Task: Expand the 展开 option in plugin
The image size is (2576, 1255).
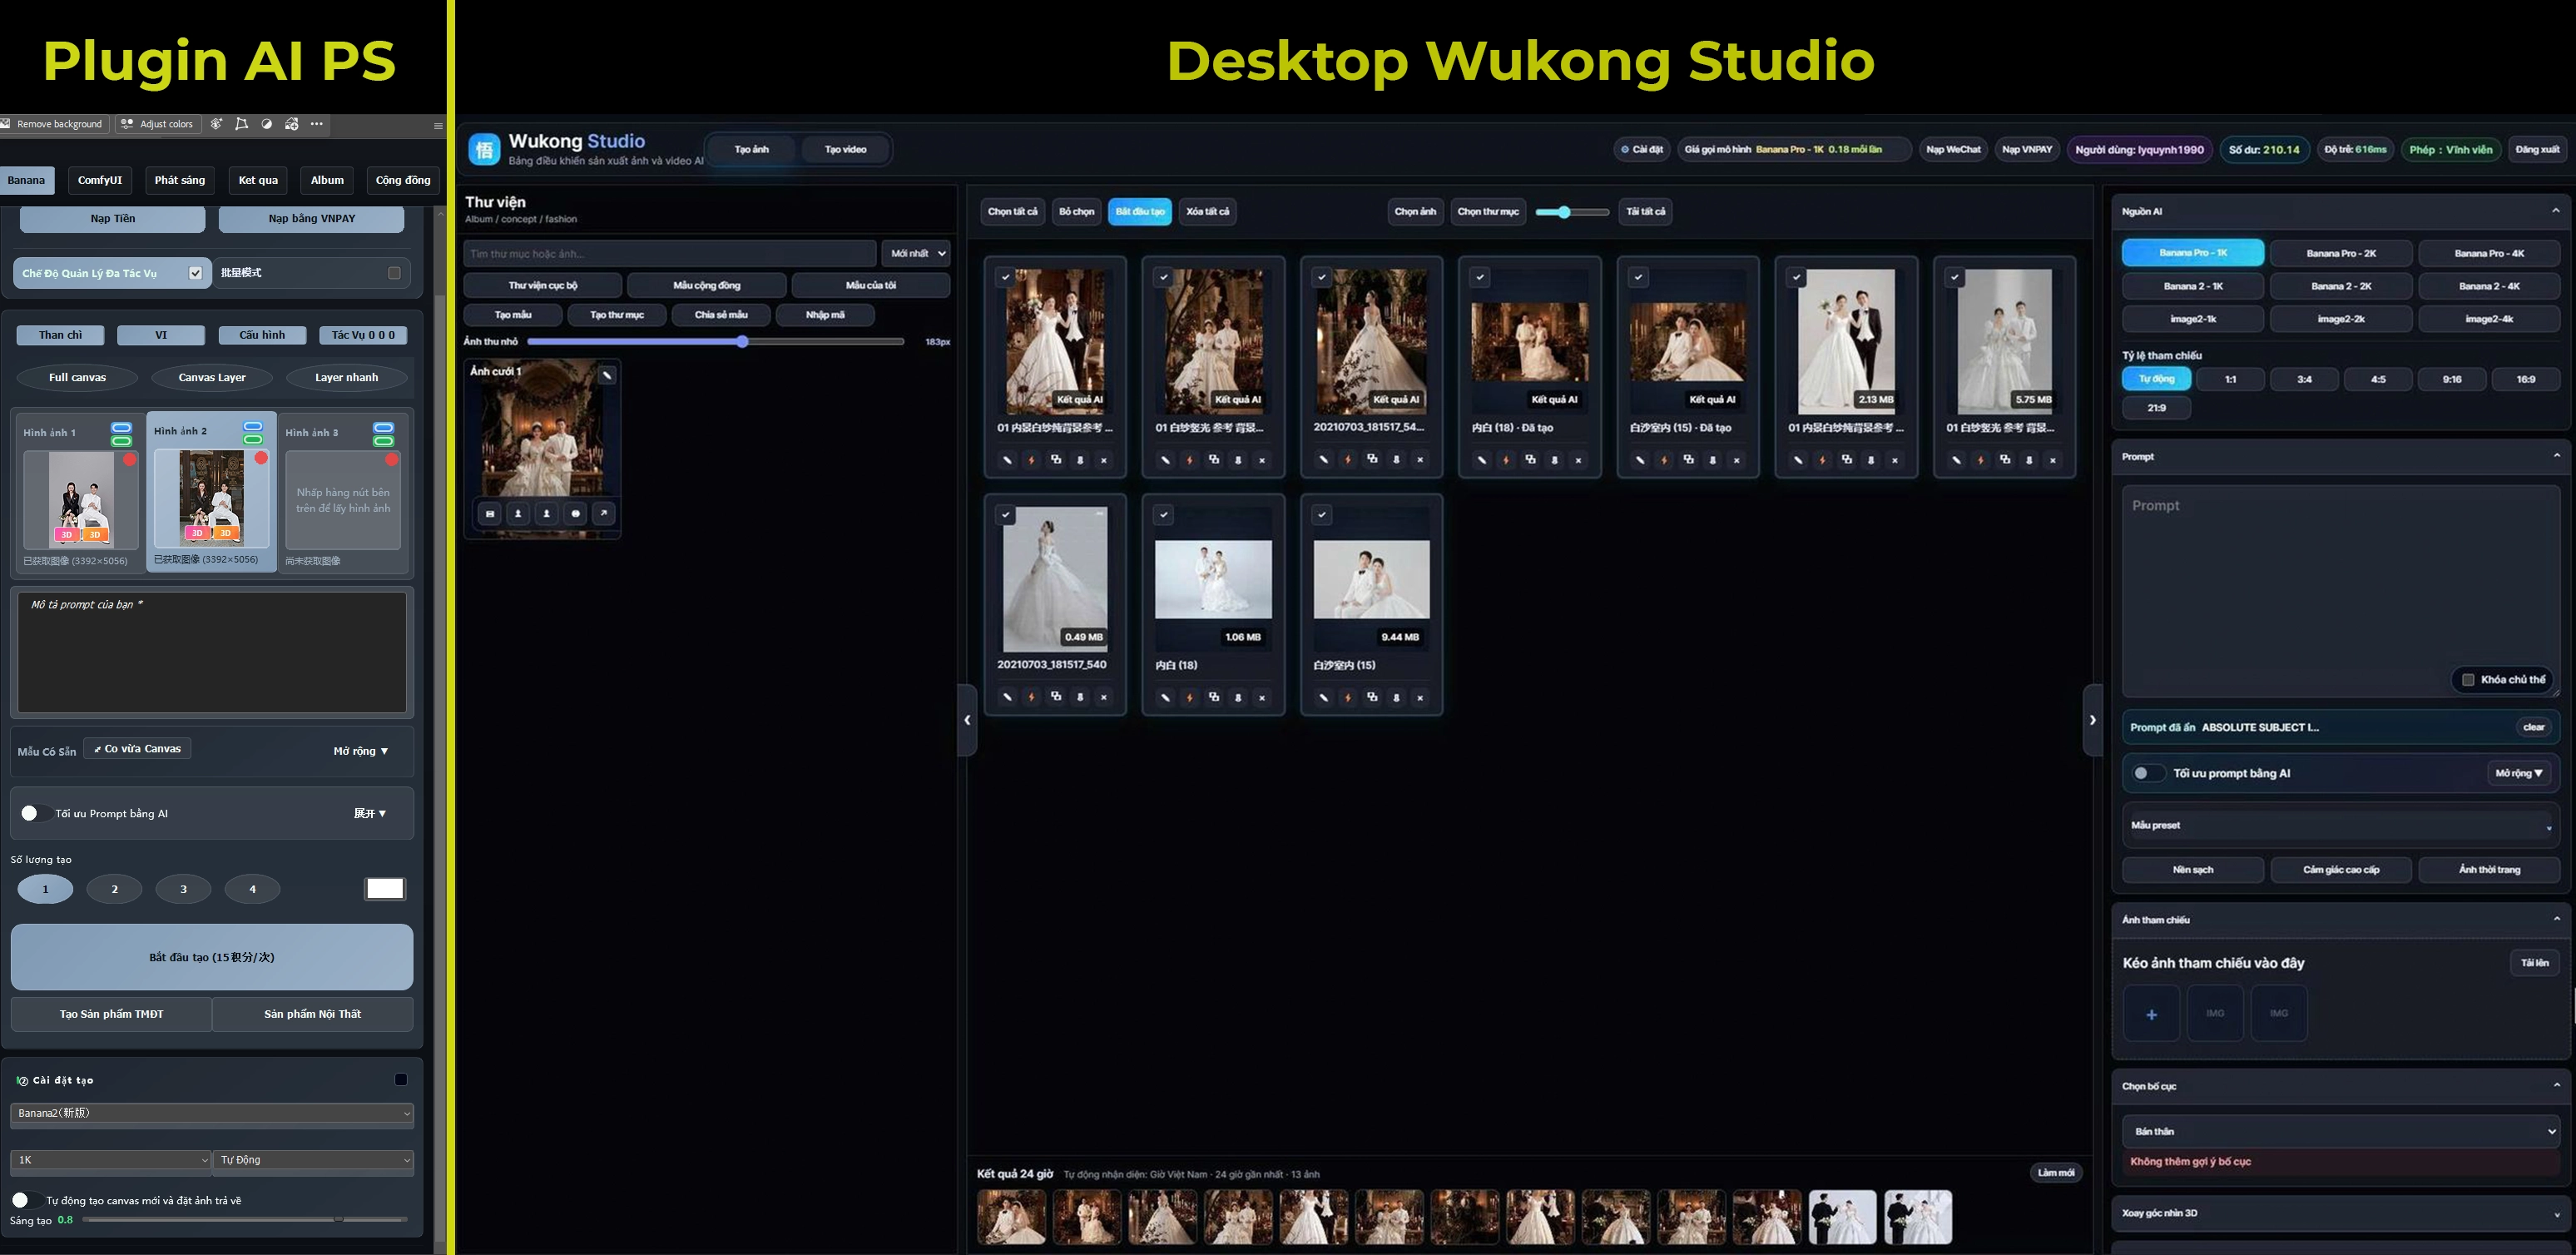Action: (x=370, y=813)
